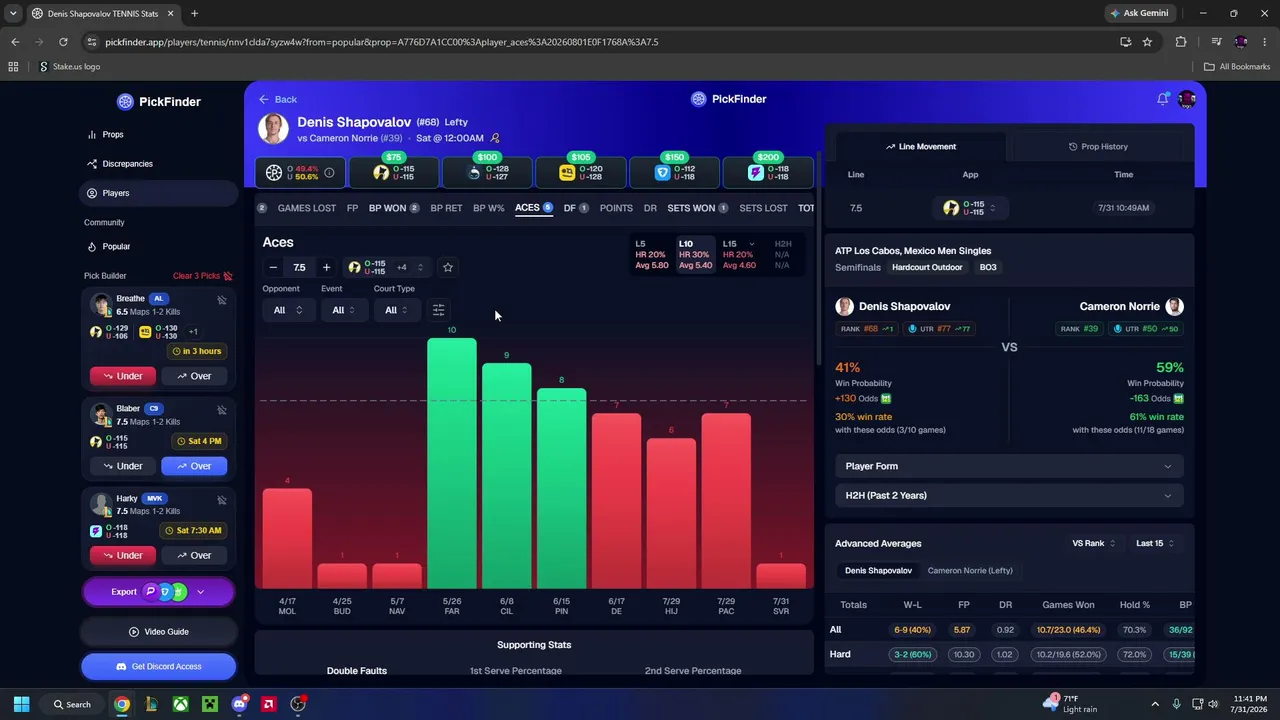Choose Under for the Breathe pick
1280x720 pixels.
click(x=122, y=376)
